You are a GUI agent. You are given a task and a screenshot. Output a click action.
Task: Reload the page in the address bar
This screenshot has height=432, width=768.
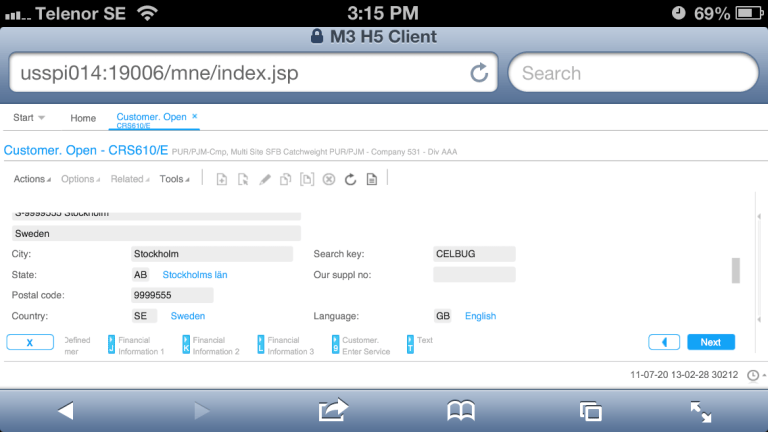point(479,73)
